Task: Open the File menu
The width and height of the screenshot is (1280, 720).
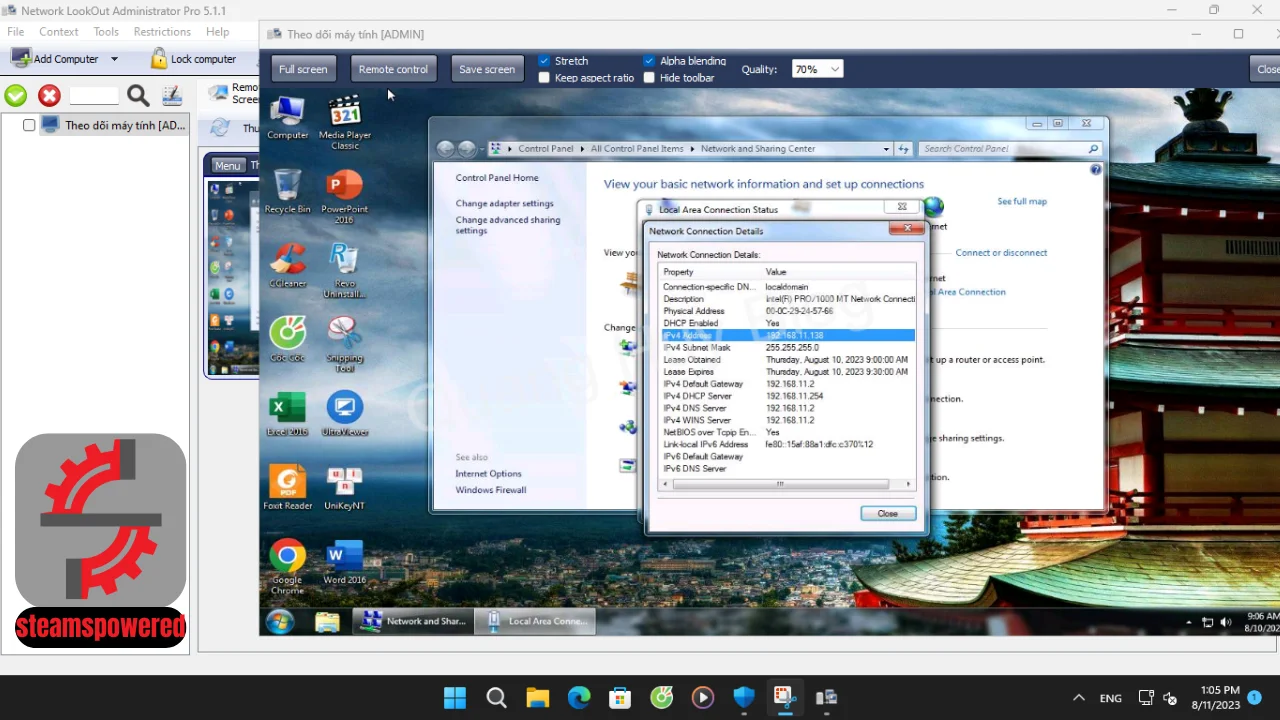Action: point(16,32)
